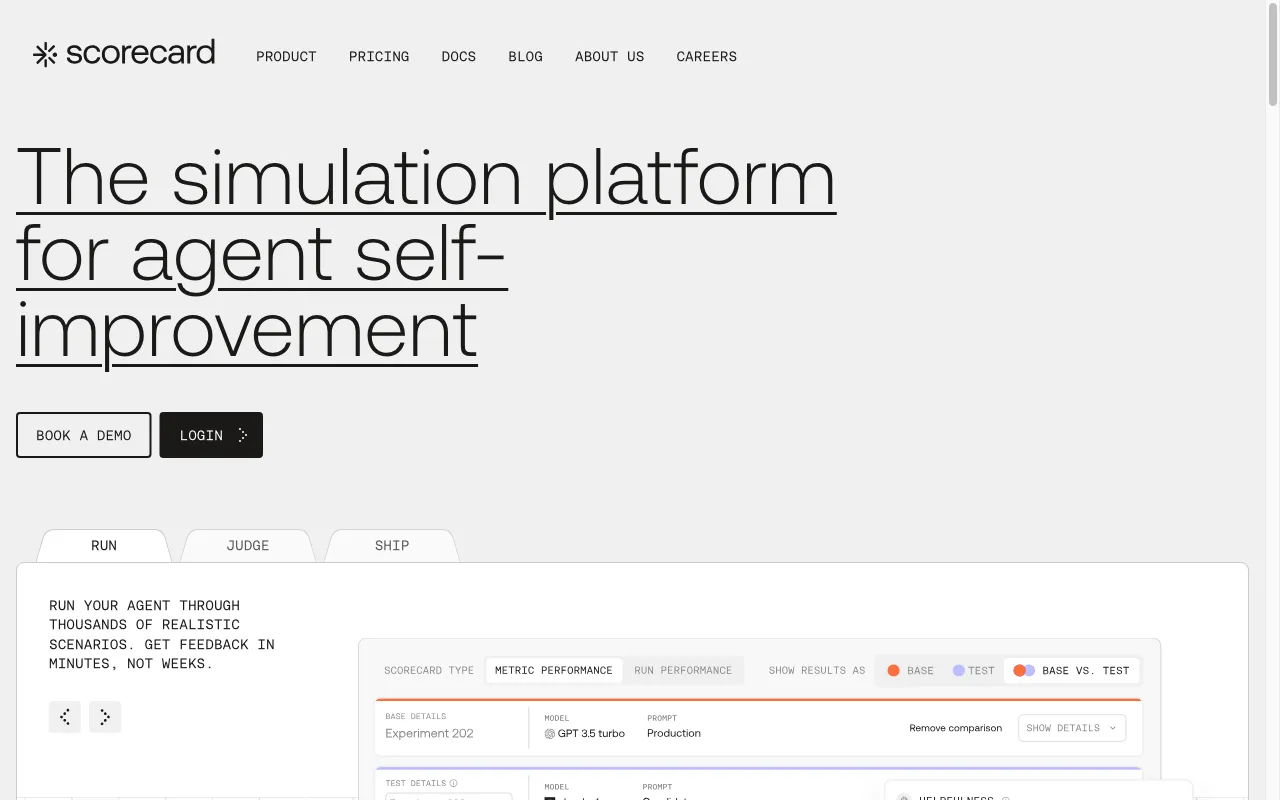Click the Experiment 202 base details text

pyautogui.click(x=429, y=733)
